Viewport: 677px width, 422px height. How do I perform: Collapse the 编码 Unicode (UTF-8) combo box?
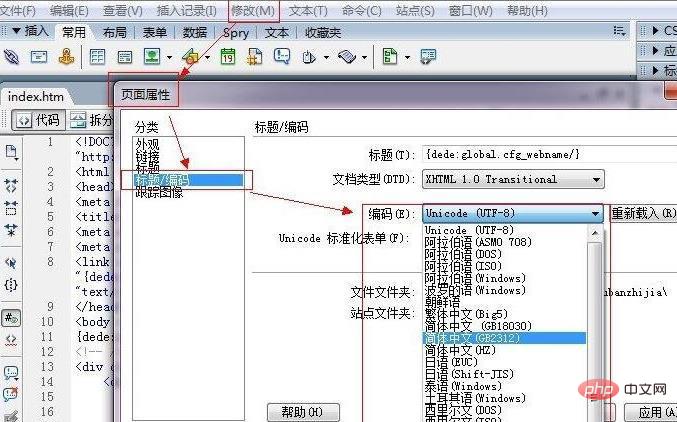[595, 214]
